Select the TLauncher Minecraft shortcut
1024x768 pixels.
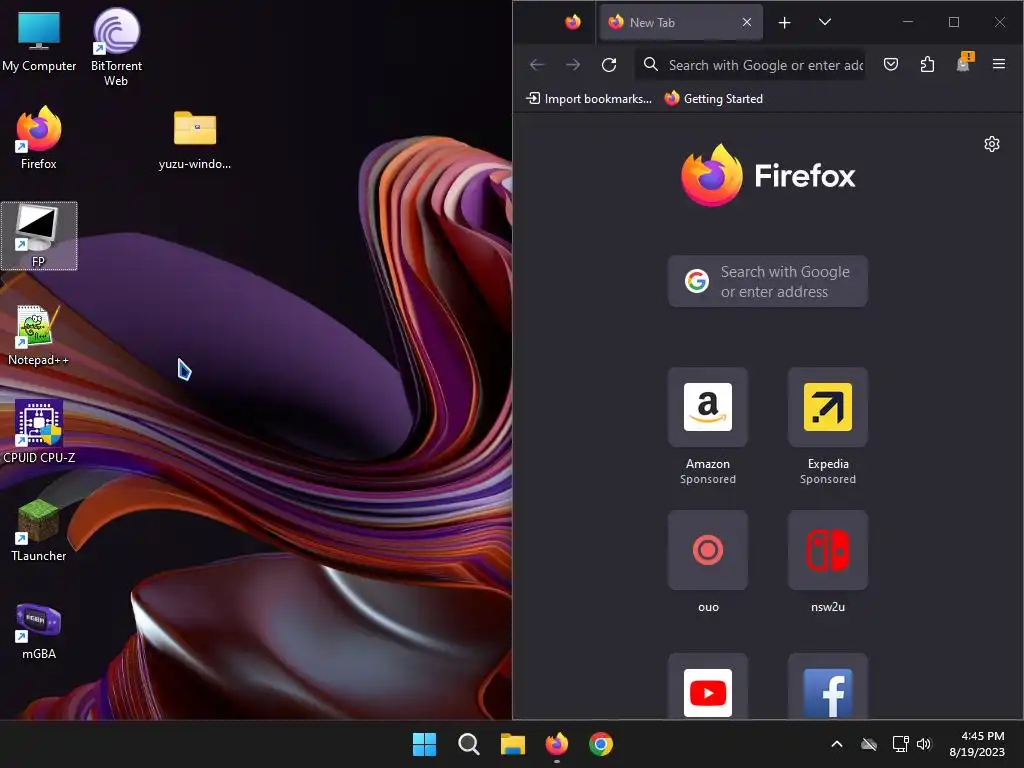point(39,530)
